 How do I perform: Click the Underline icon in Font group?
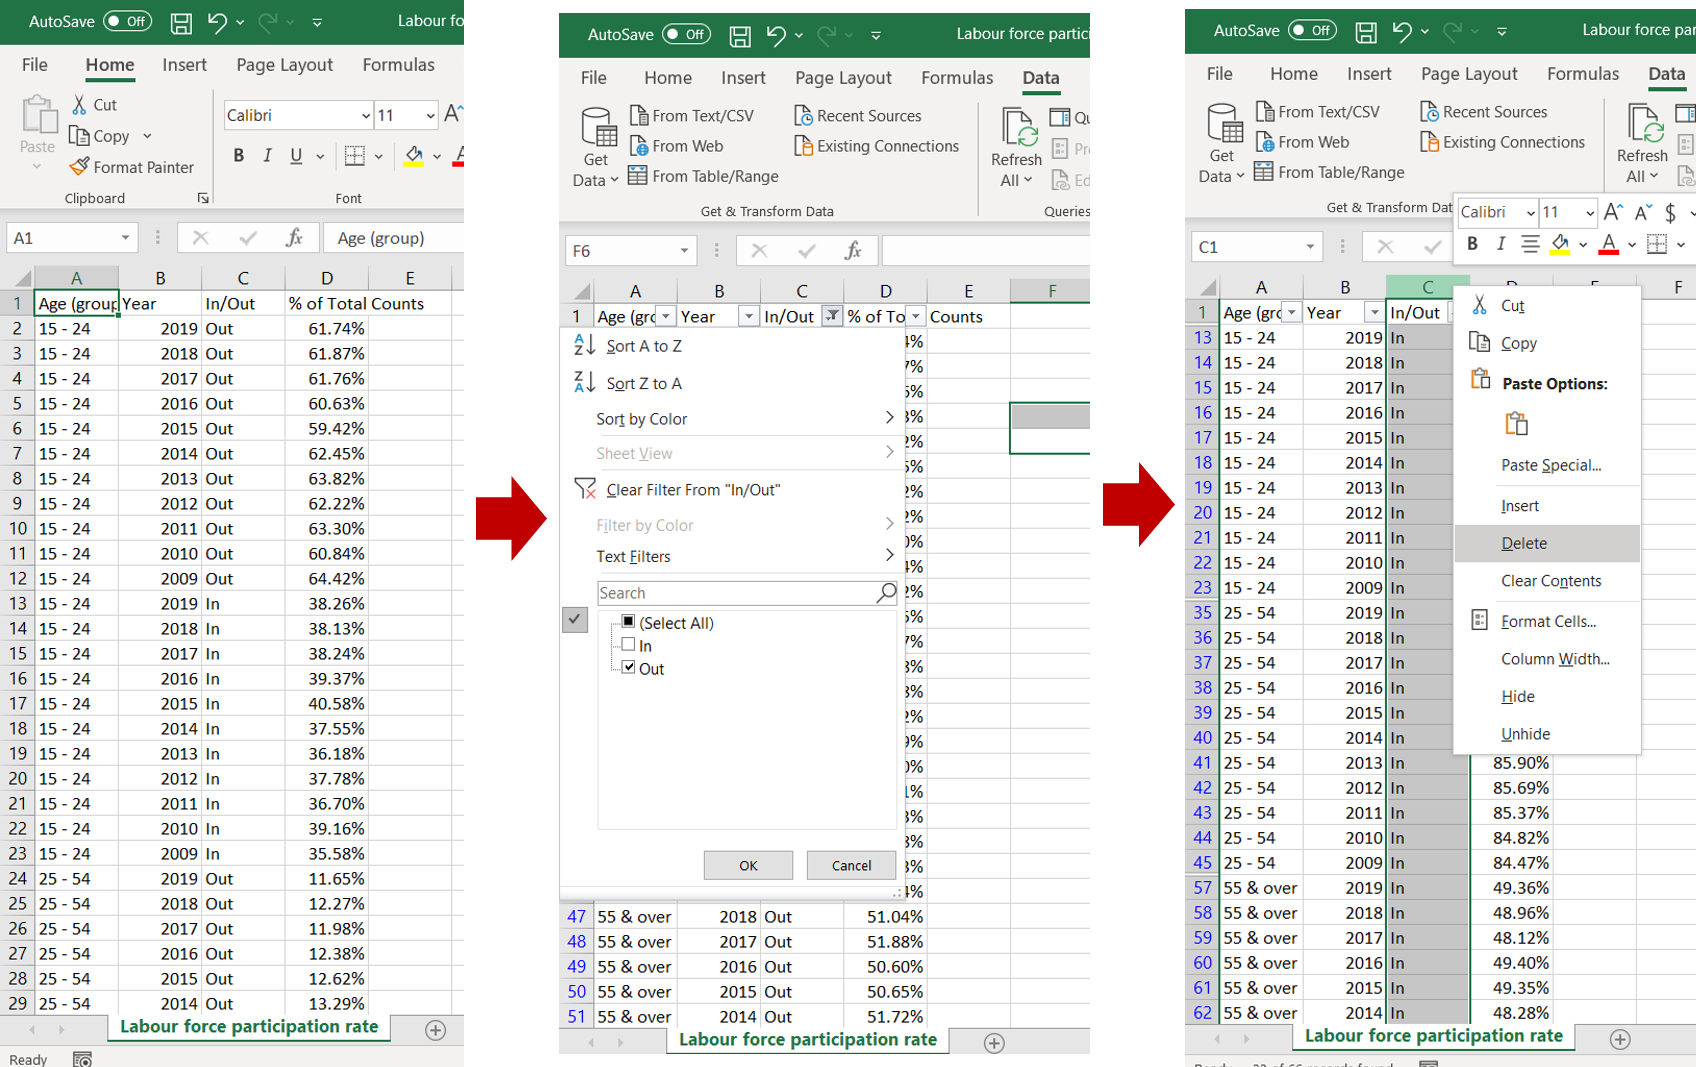[x=296, y=156]
